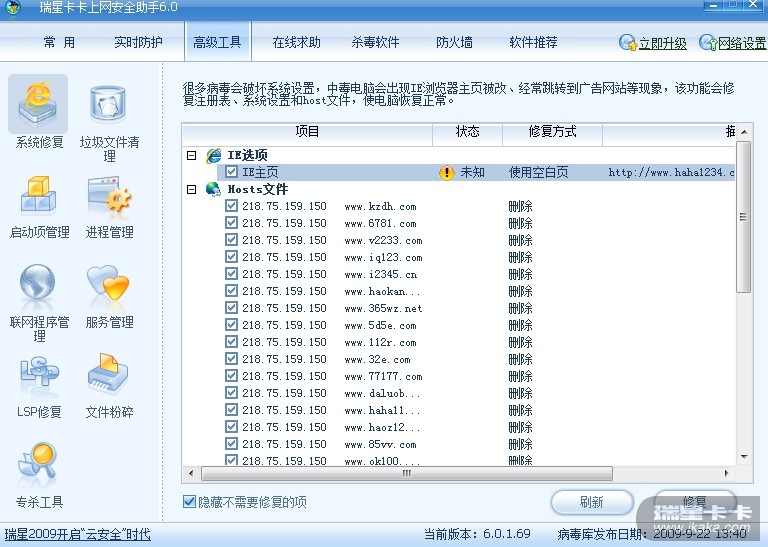Open the 软件推荐 tab
Screen dimensions: 768x547
(533, 43)
